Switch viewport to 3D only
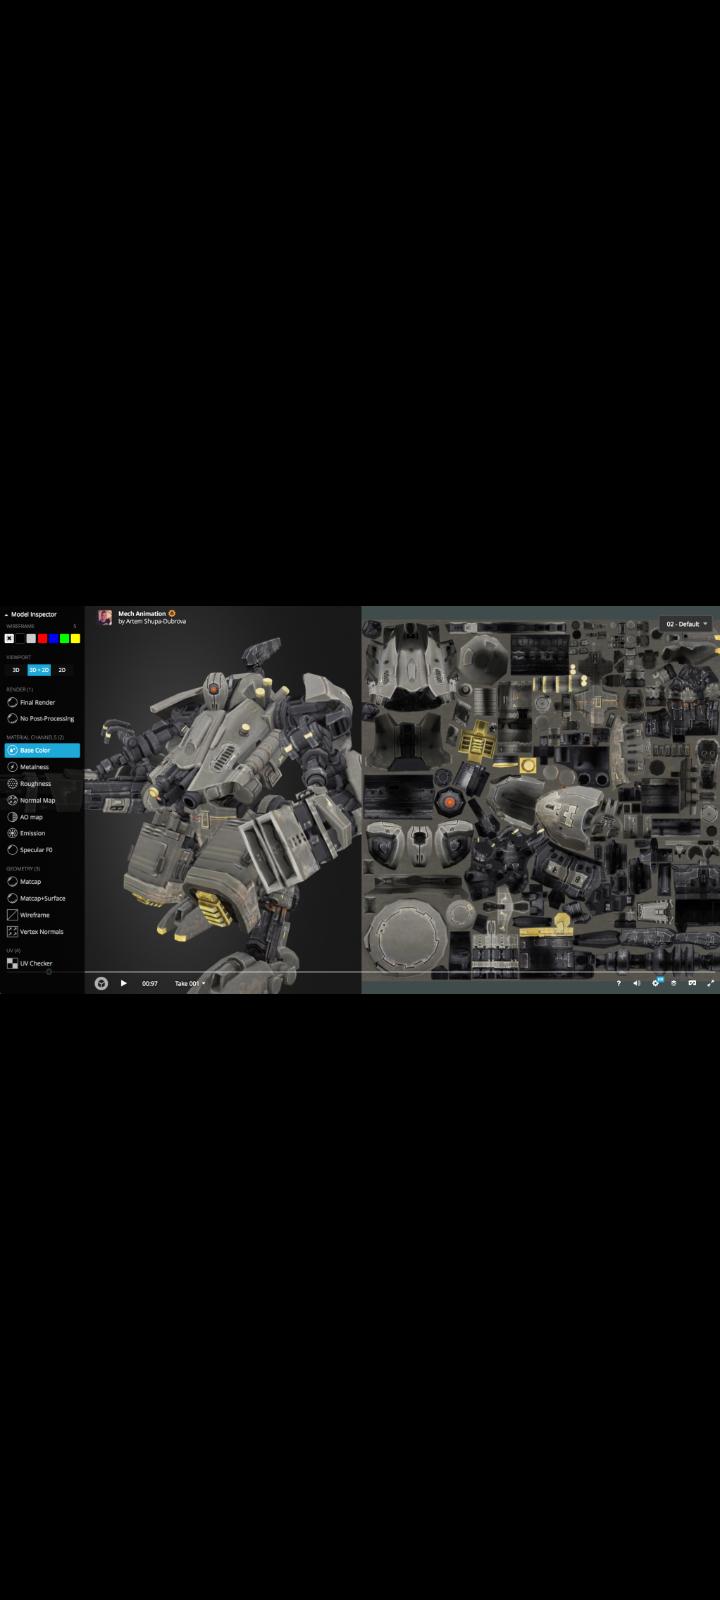720x1600 pixels. pos(16,670)
